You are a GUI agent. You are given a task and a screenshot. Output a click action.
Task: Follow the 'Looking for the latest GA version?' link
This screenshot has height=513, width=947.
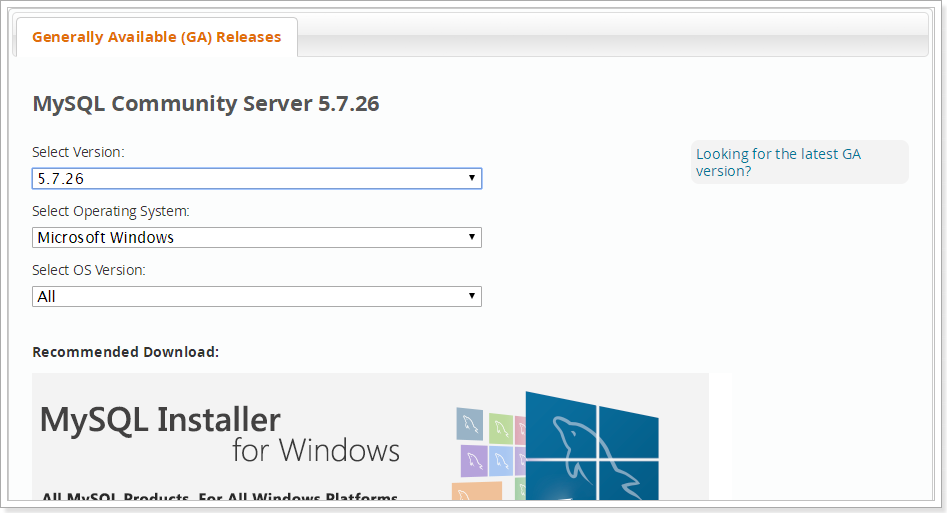pos(778,162)
